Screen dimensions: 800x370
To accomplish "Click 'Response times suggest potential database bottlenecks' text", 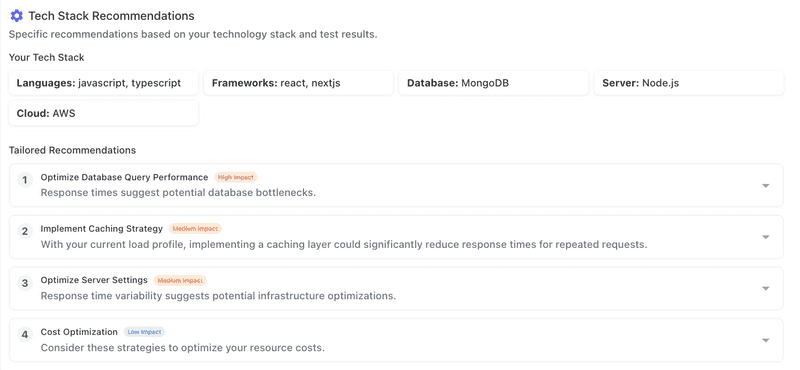I will (178, 193).
